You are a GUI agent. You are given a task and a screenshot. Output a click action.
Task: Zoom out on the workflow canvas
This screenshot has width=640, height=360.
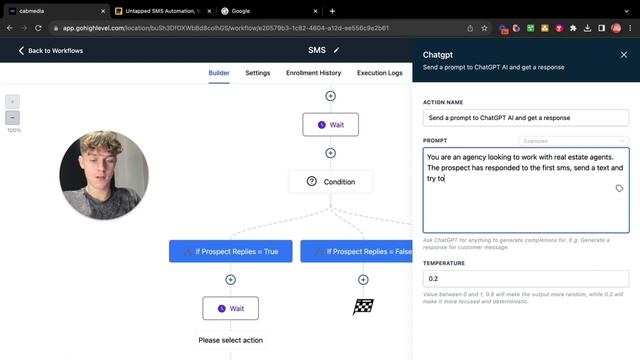click(x=12, y=118)
